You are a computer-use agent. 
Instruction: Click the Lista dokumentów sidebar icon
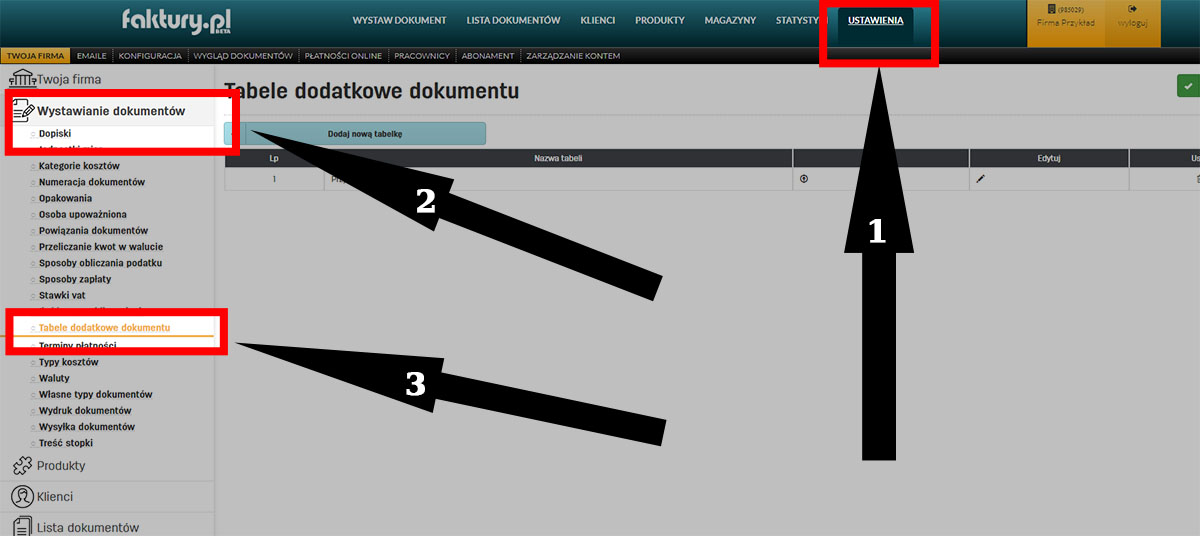click(22, 527)
